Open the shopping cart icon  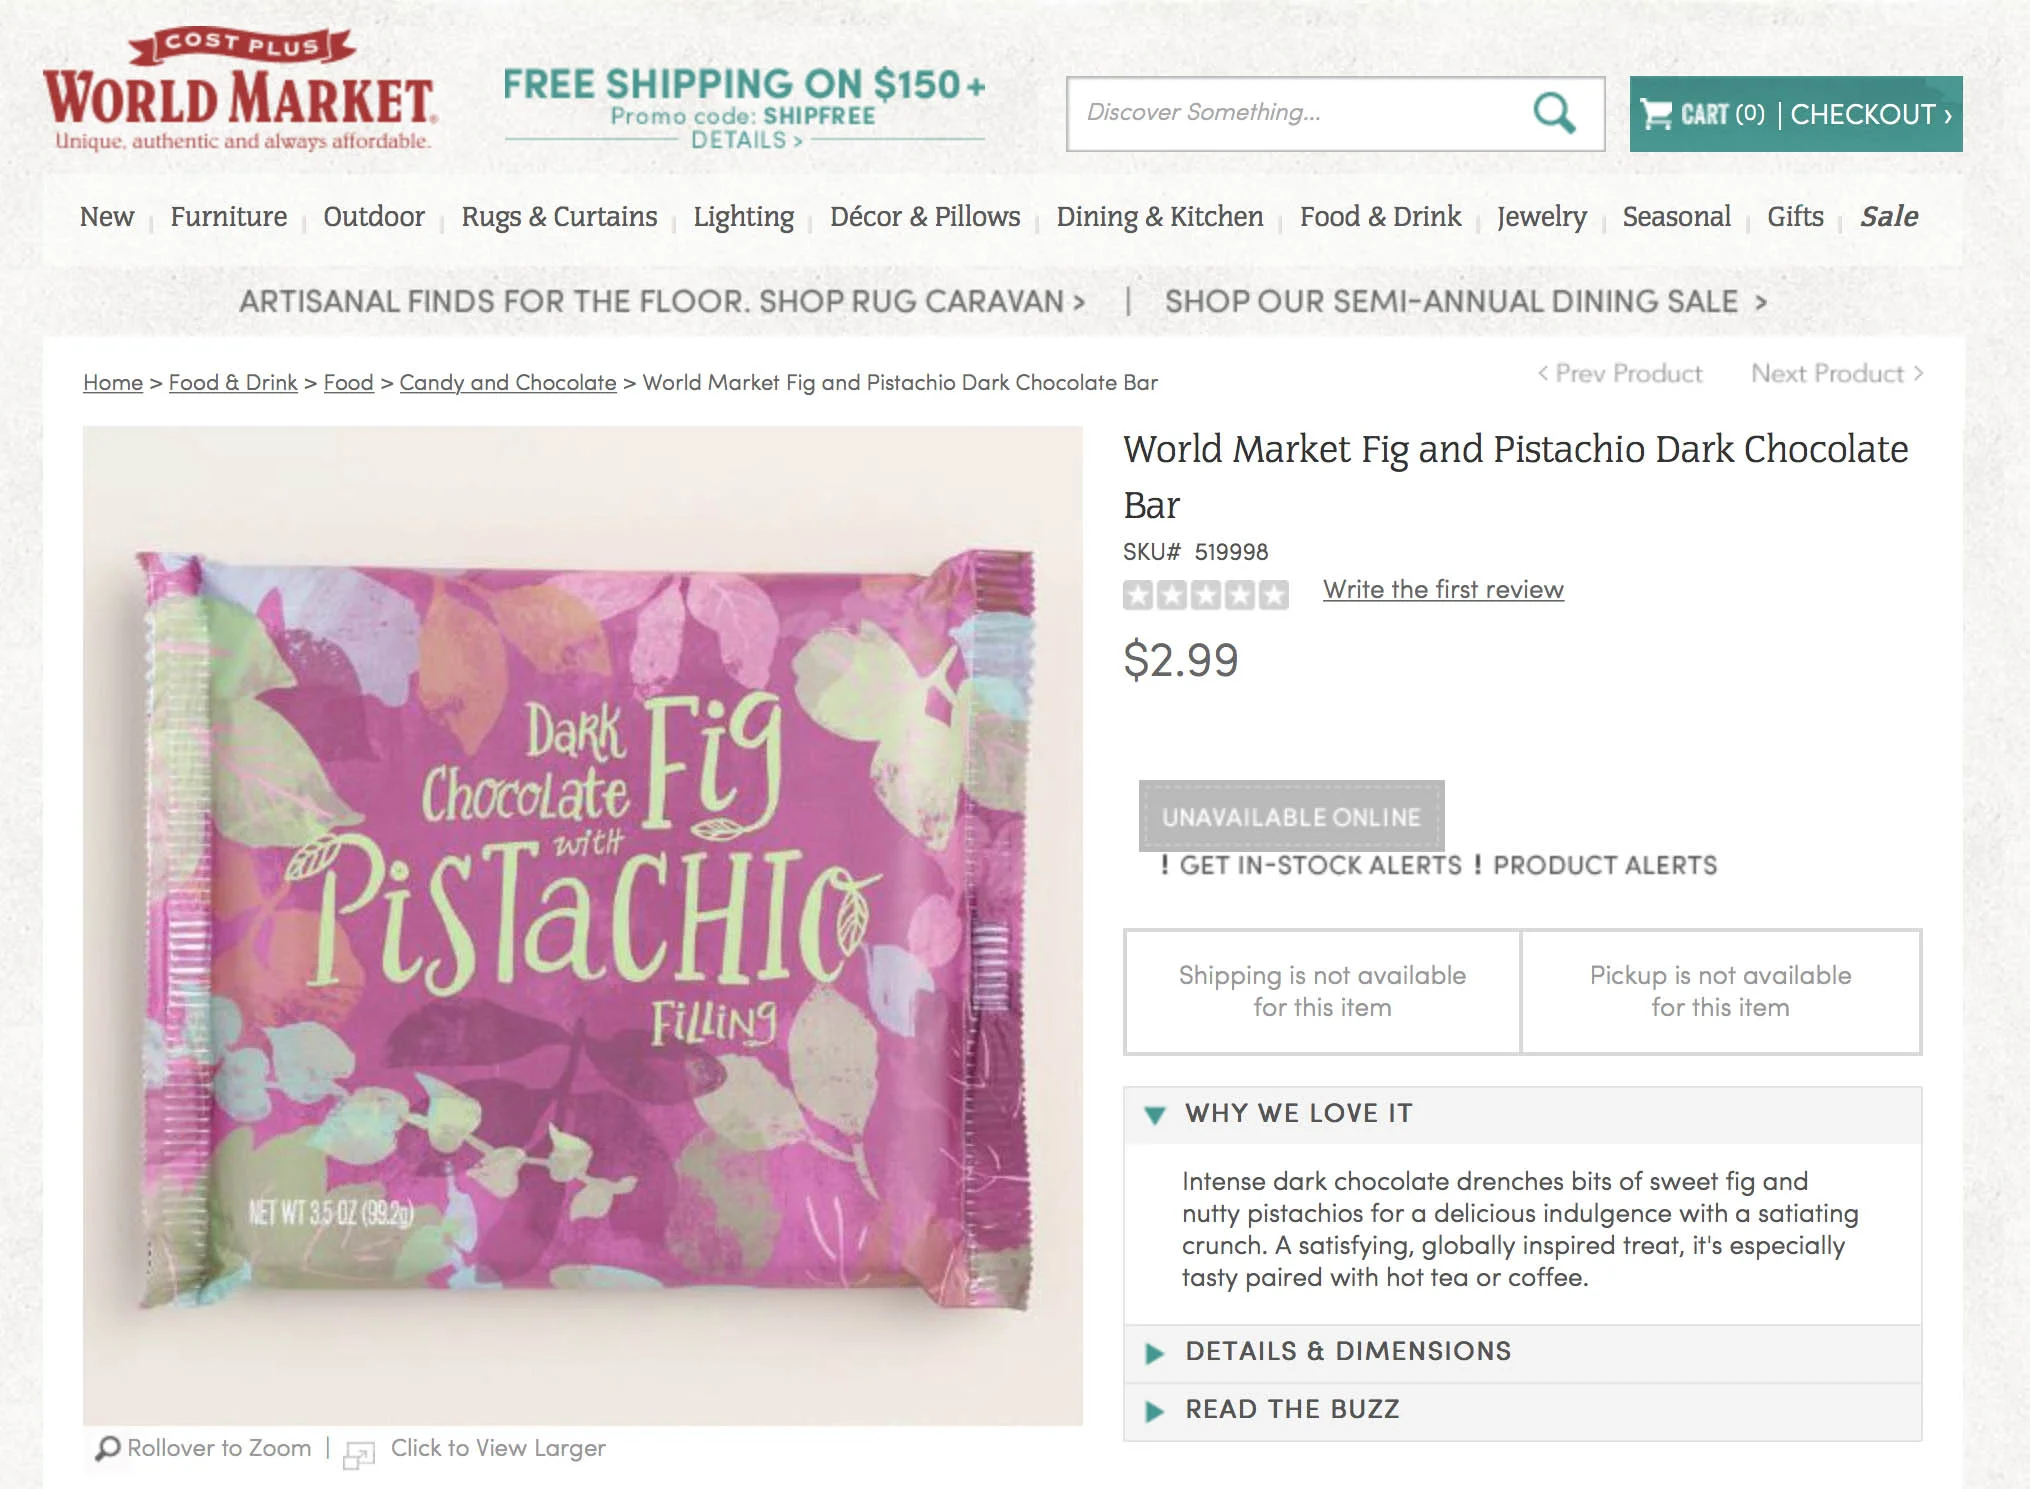(1656, 114)
